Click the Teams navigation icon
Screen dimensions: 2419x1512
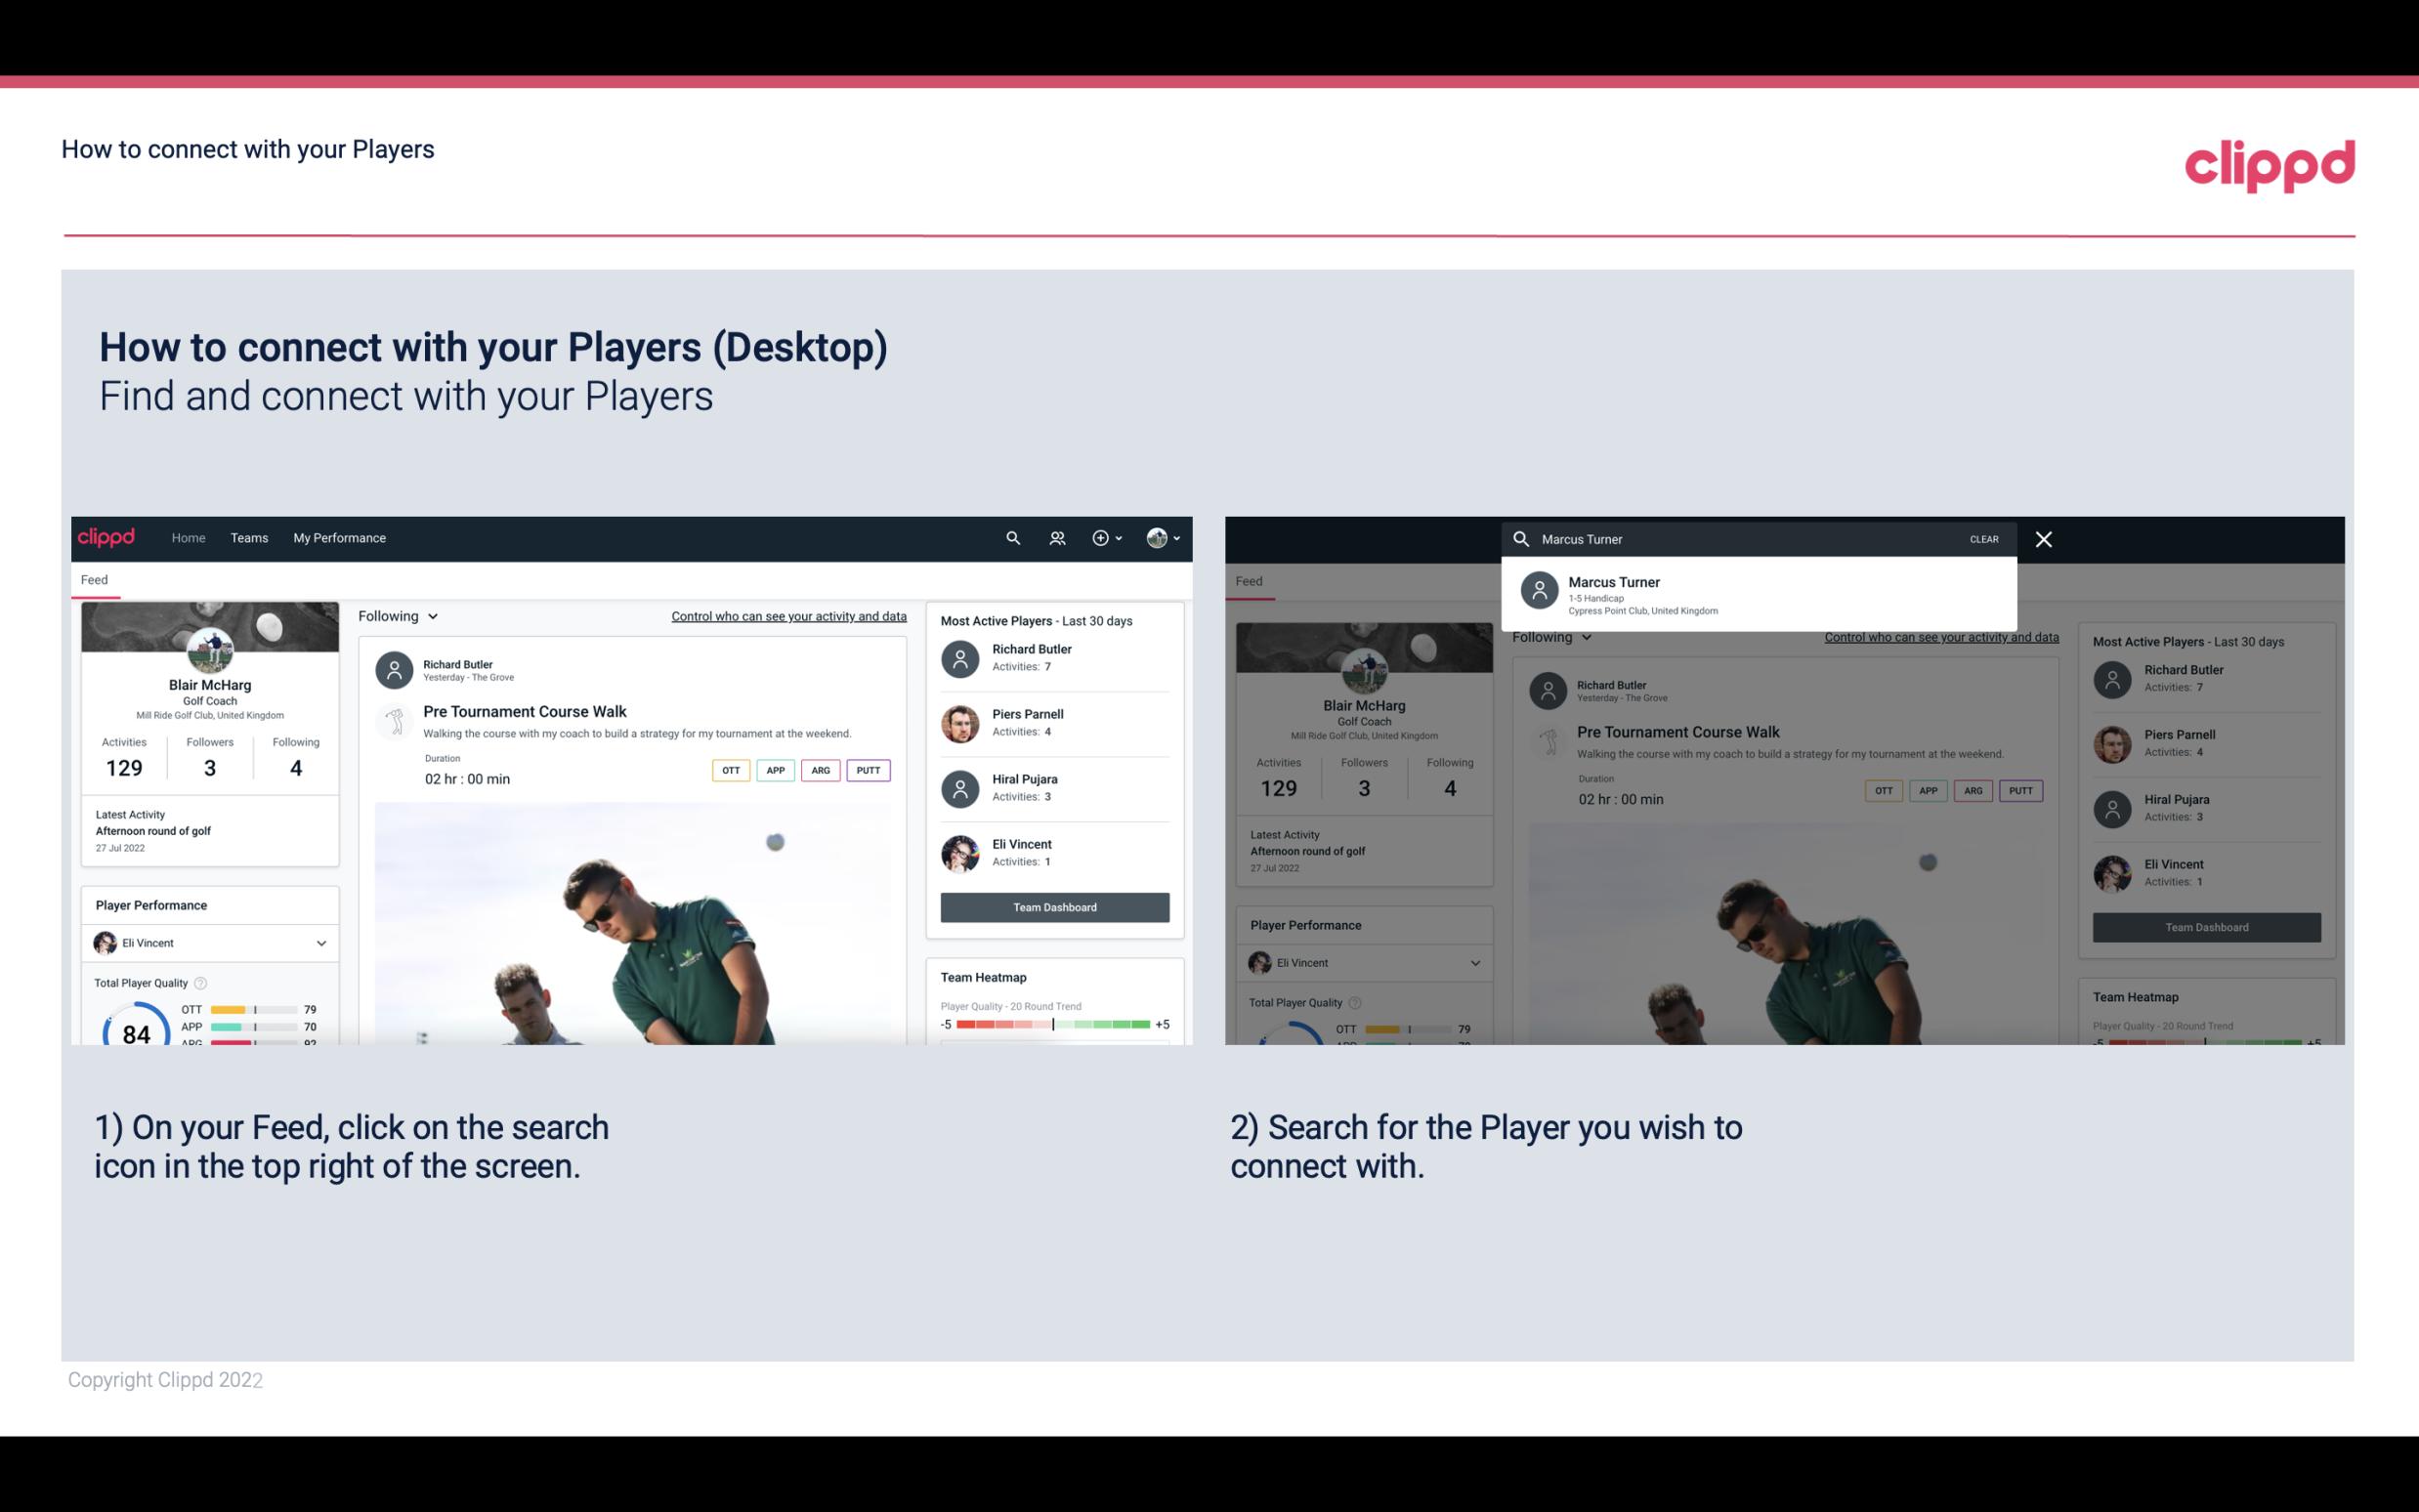[x=249, y=538]
